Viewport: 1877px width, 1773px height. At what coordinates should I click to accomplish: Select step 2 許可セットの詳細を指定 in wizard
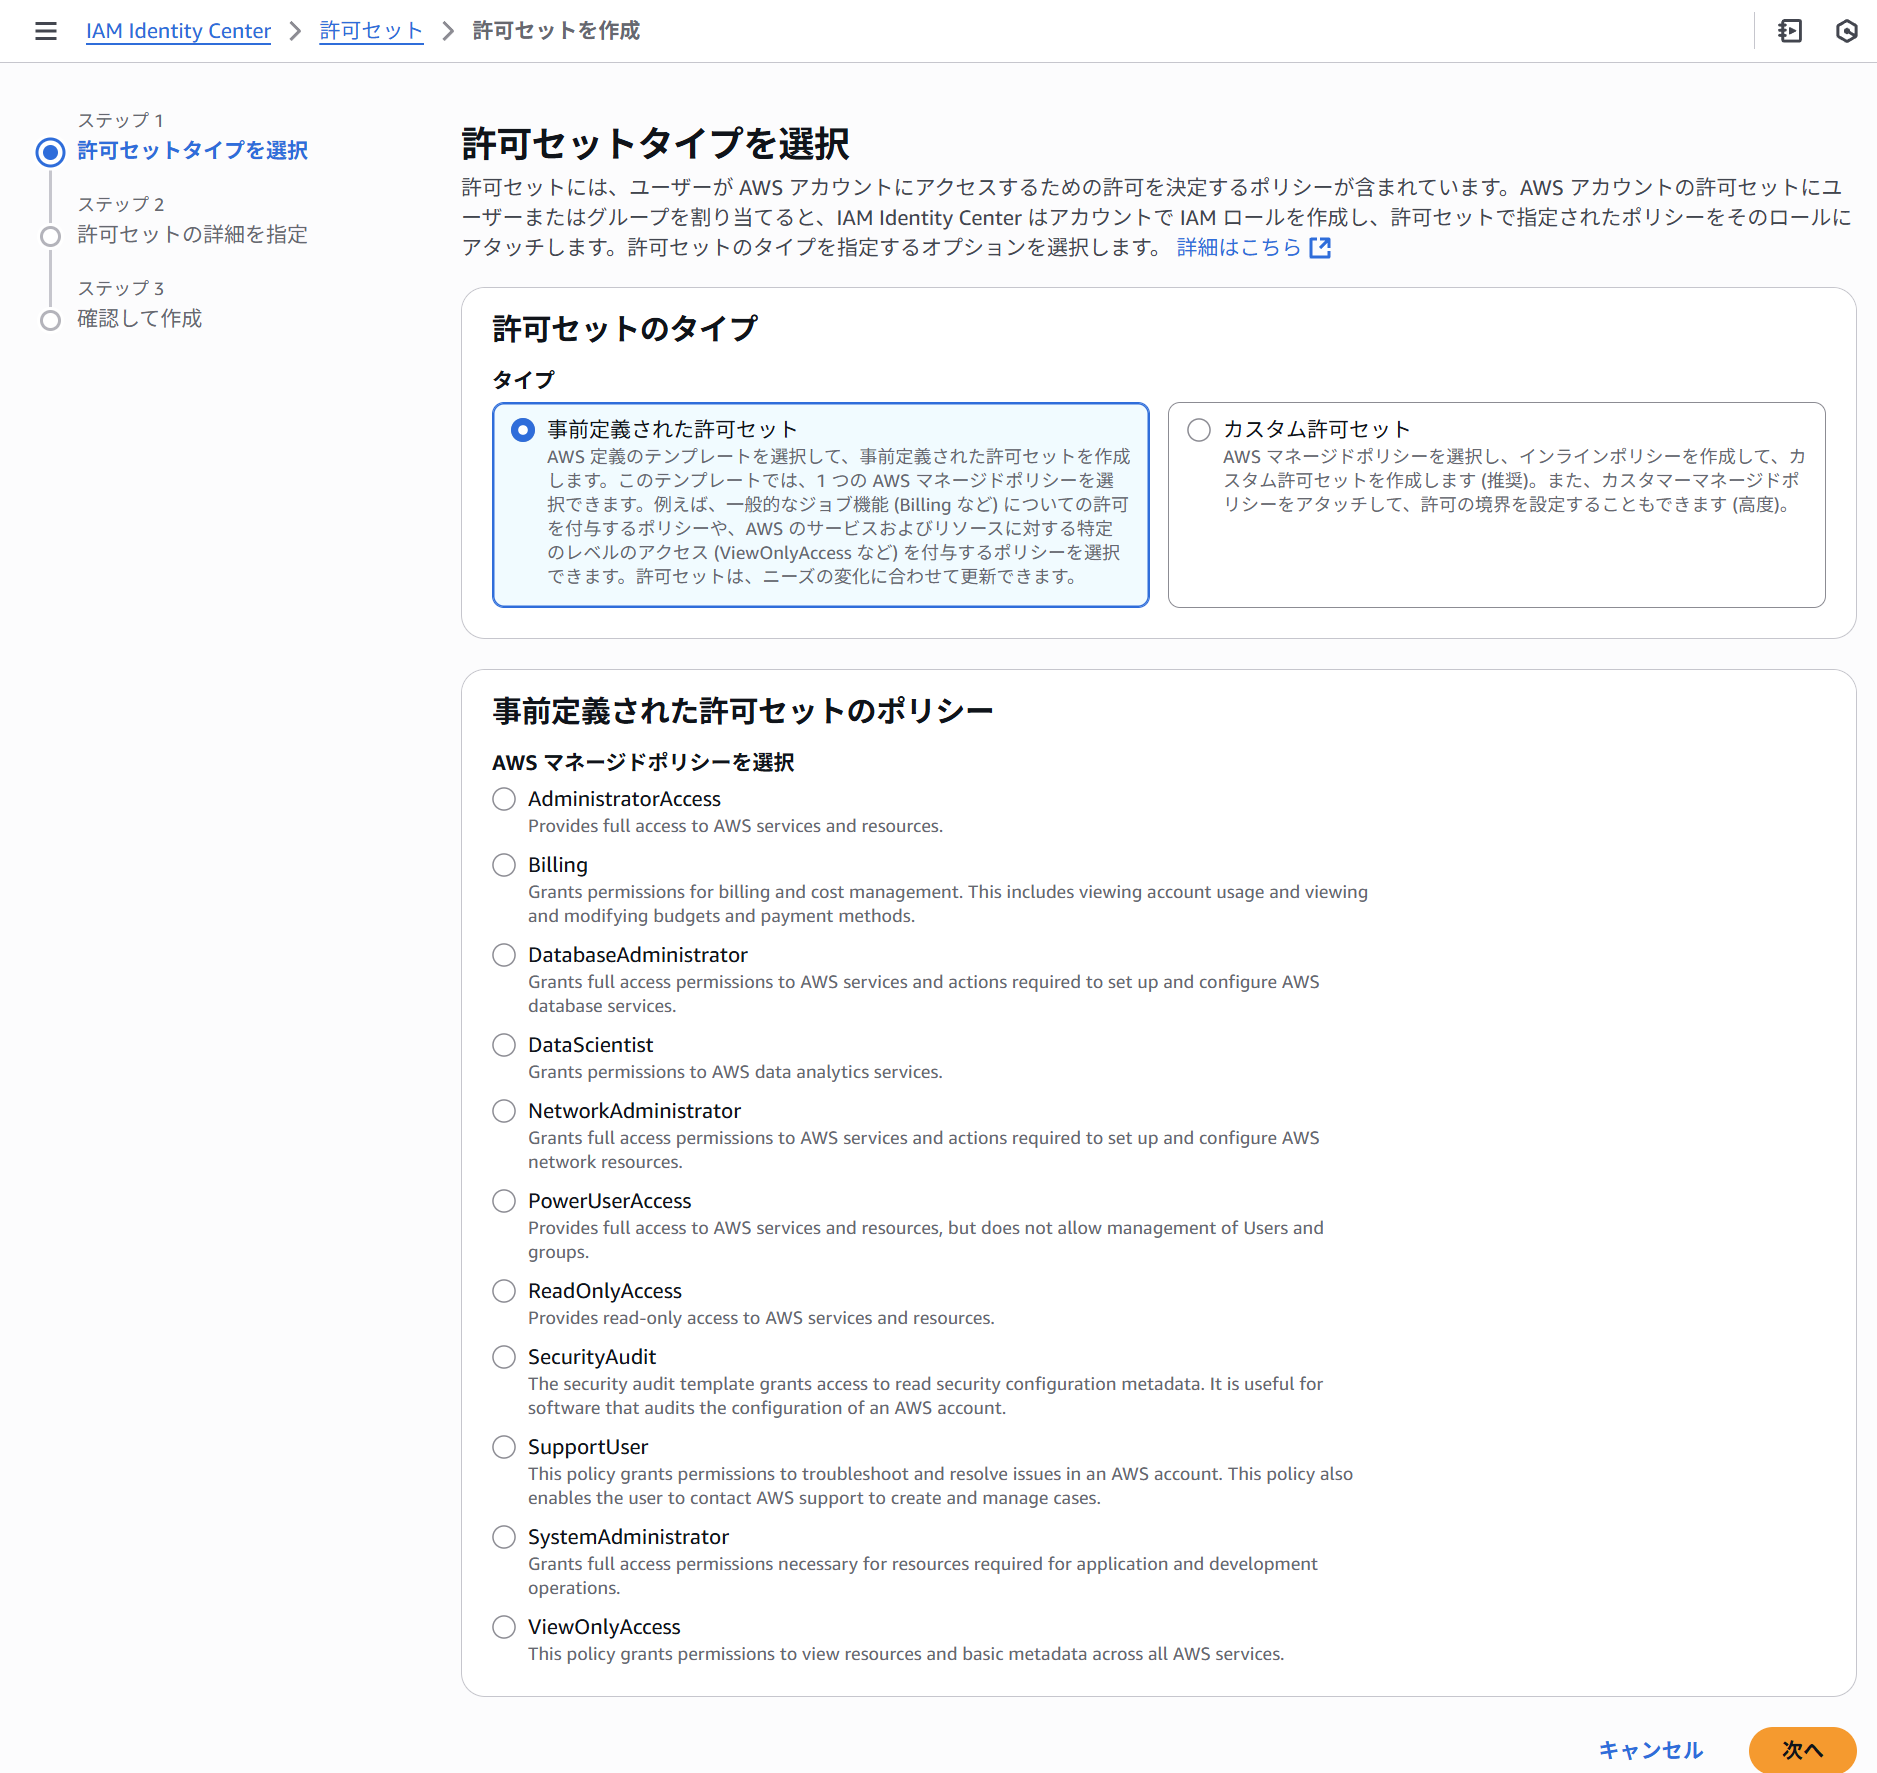193,235
